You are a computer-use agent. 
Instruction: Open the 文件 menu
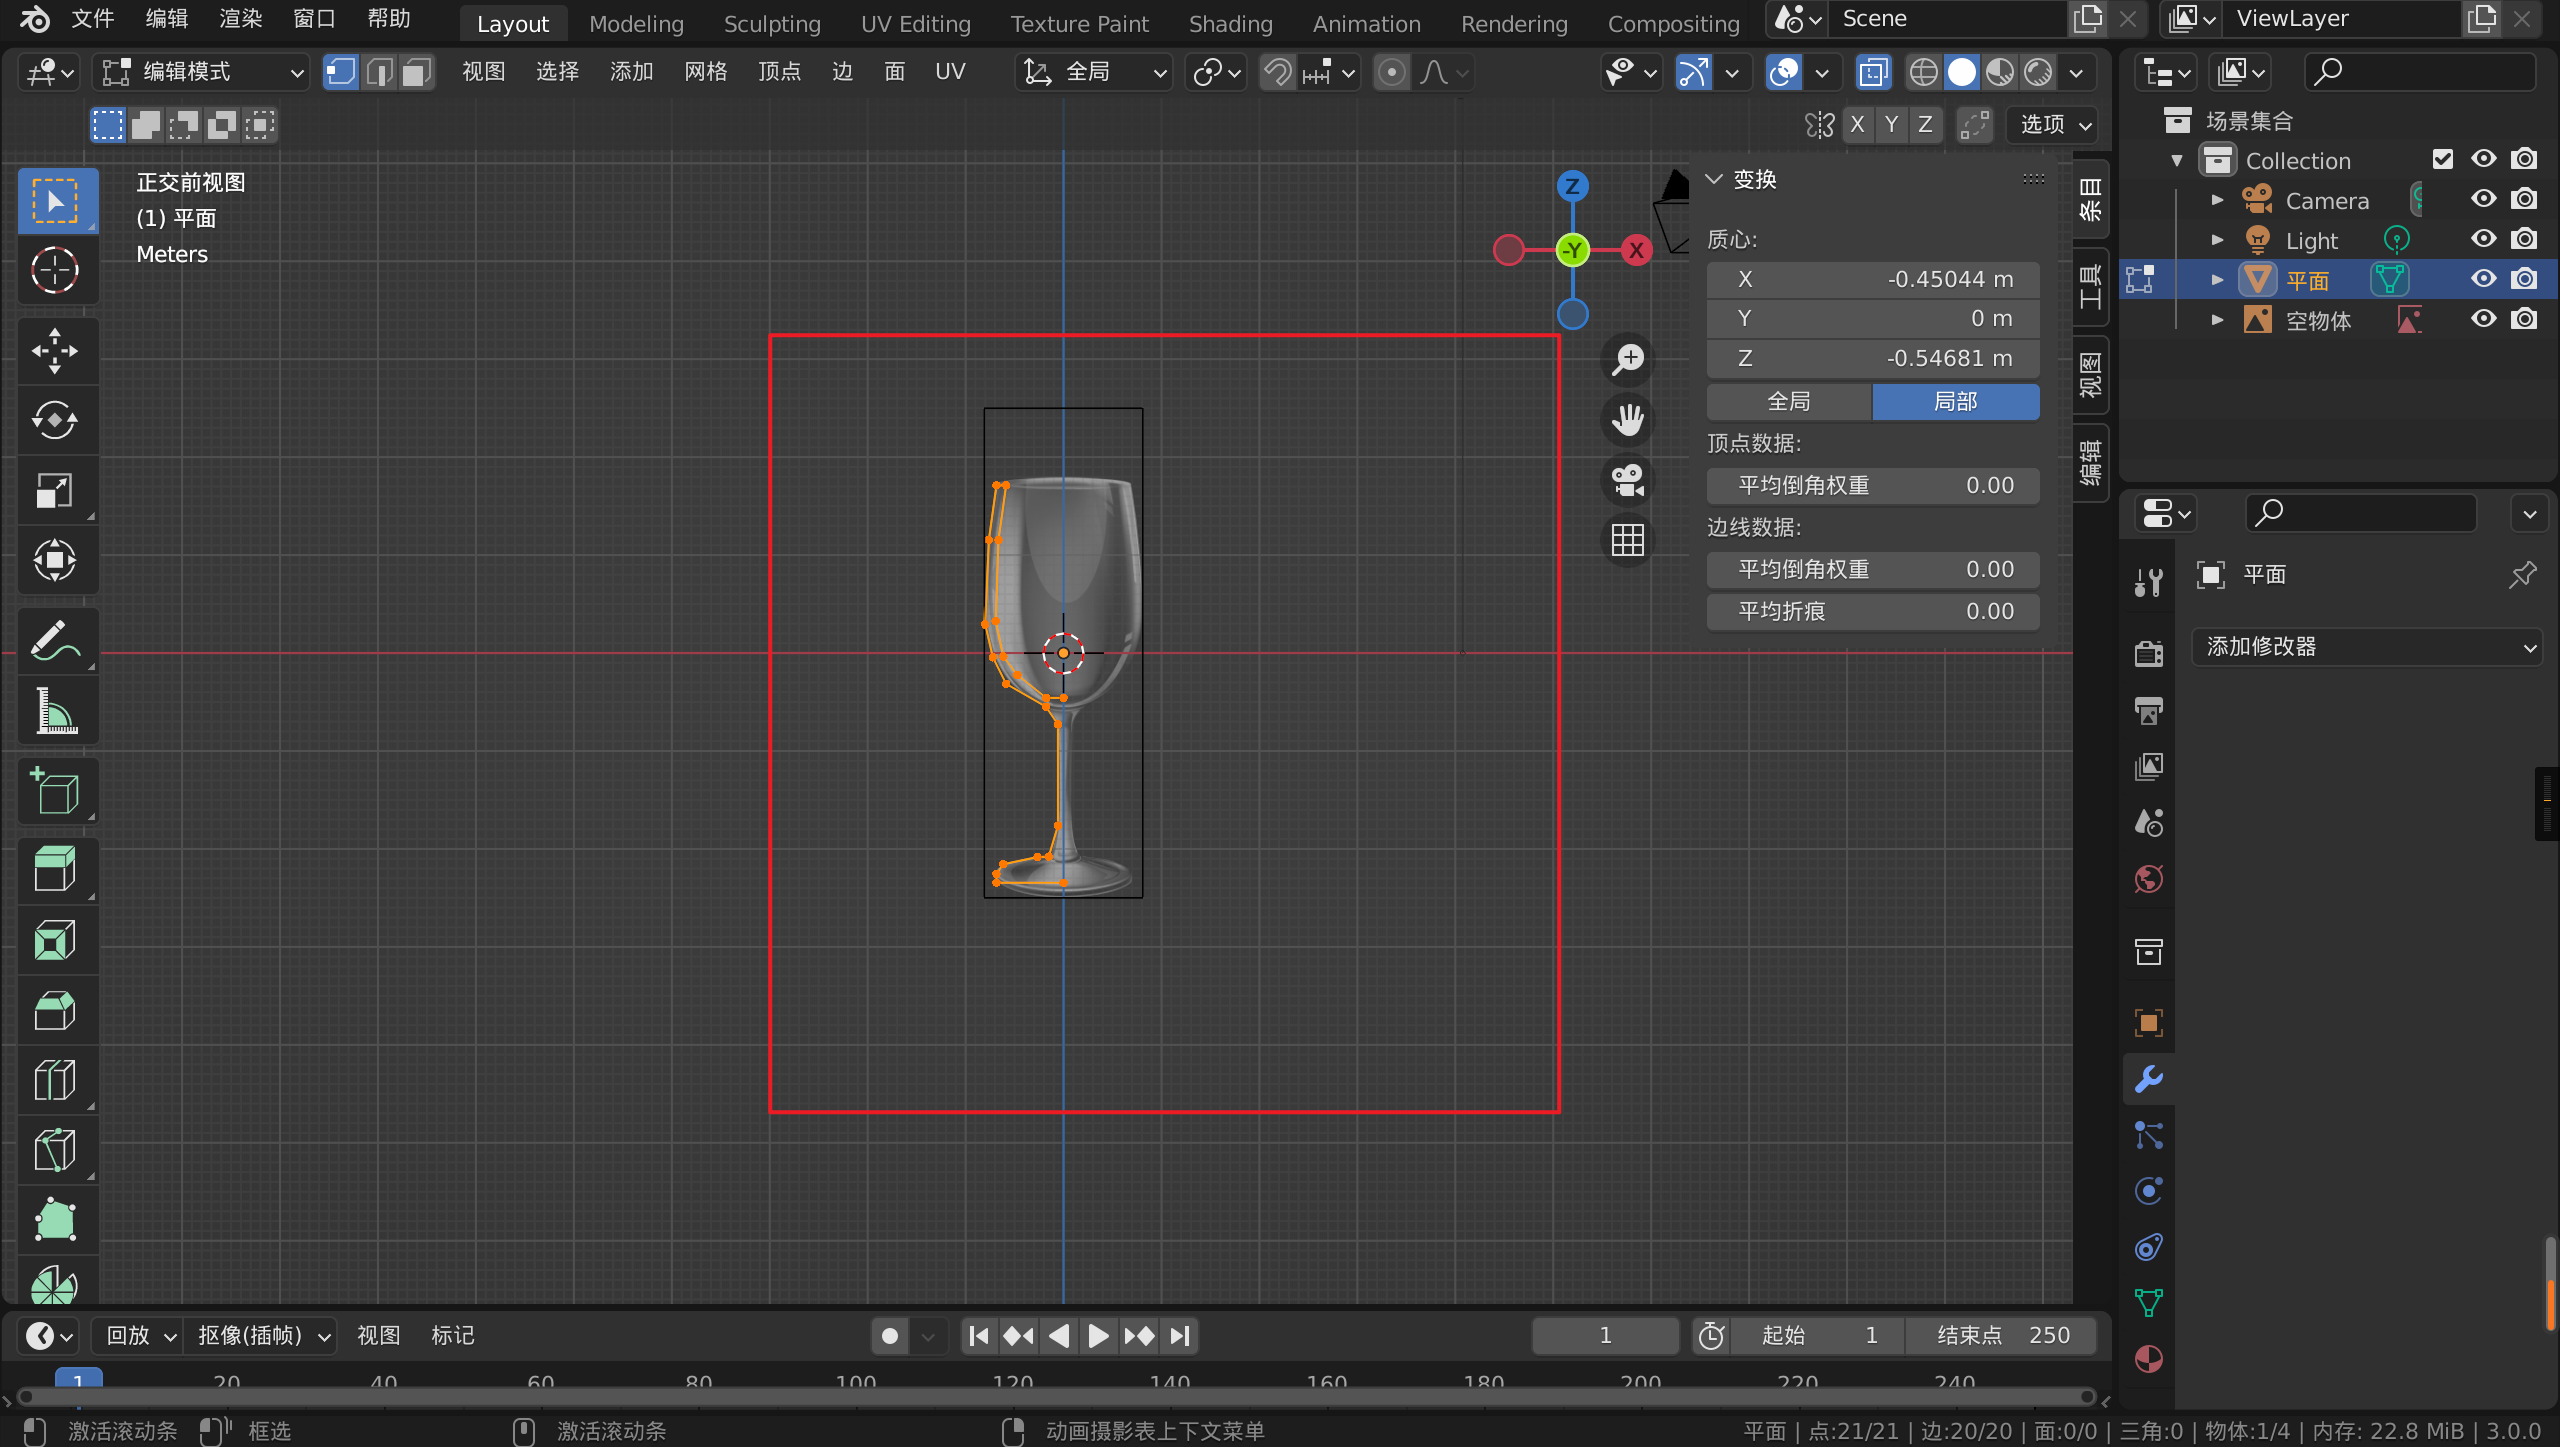tap(93, 19)
